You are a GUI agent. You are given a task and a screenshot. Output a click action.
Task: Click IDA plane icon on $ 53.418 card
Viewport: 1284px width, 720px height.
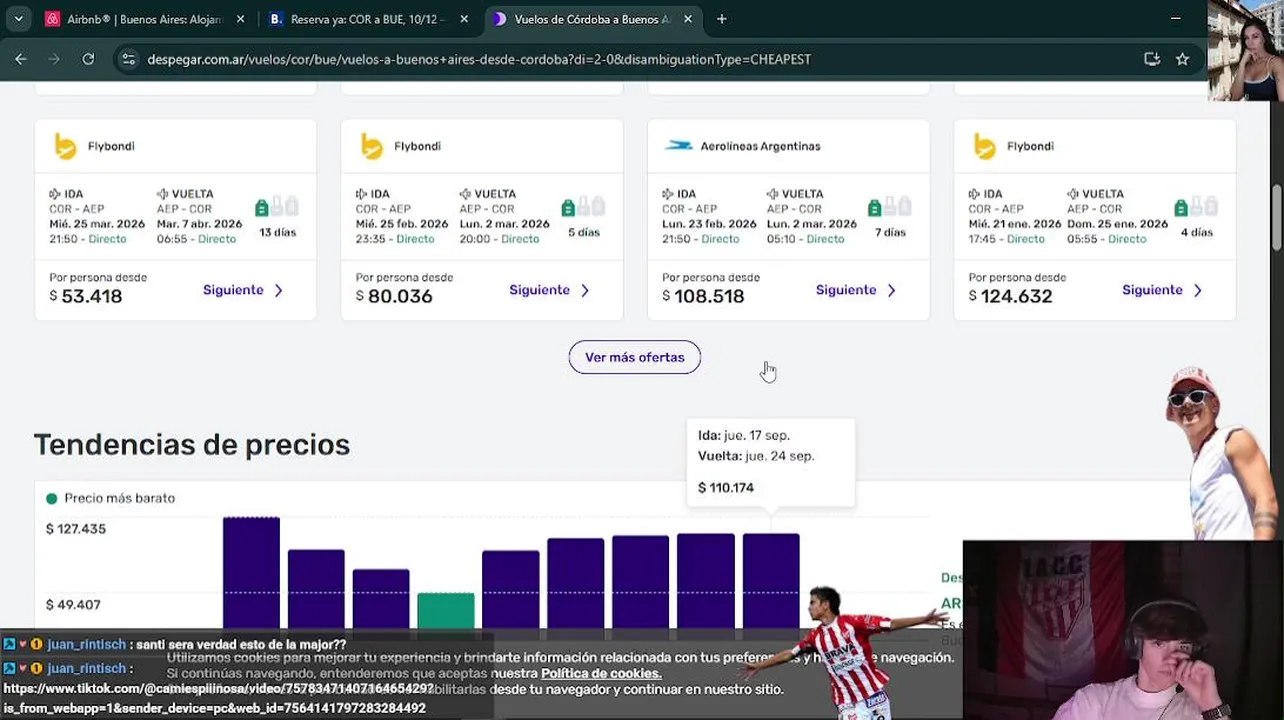pos(56,194)
